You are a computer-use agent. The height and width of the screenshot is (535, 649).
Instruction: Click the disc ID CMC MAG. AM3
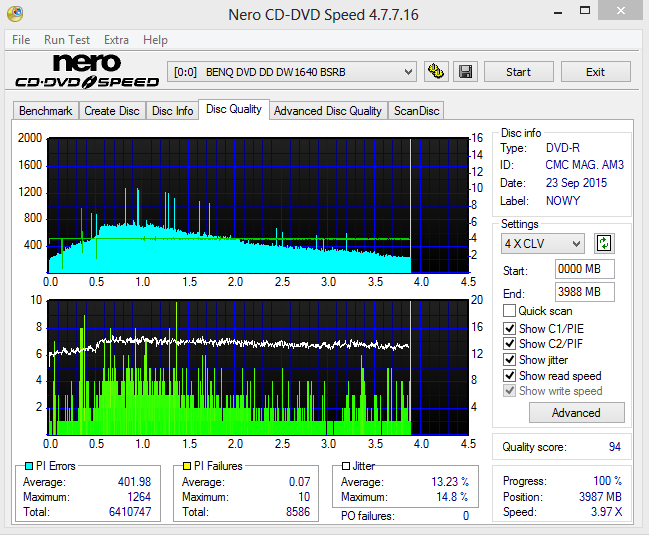click(584, 165)
